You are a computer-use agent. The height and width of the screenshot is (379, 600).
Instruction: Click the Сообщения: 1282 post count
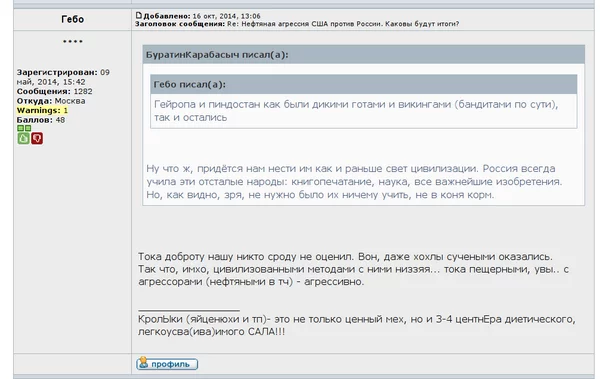(x=54, y=91)
